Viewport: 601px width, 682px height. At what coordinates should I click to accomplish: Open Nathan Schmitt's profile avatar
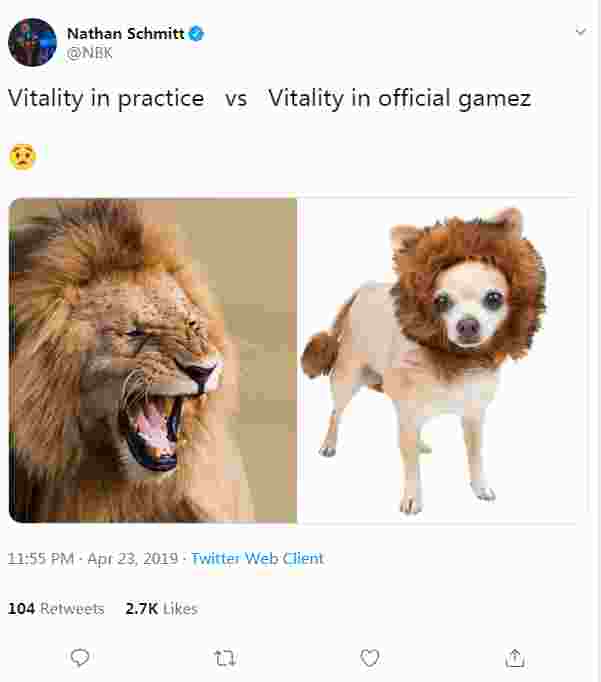[x=32, y=42]
